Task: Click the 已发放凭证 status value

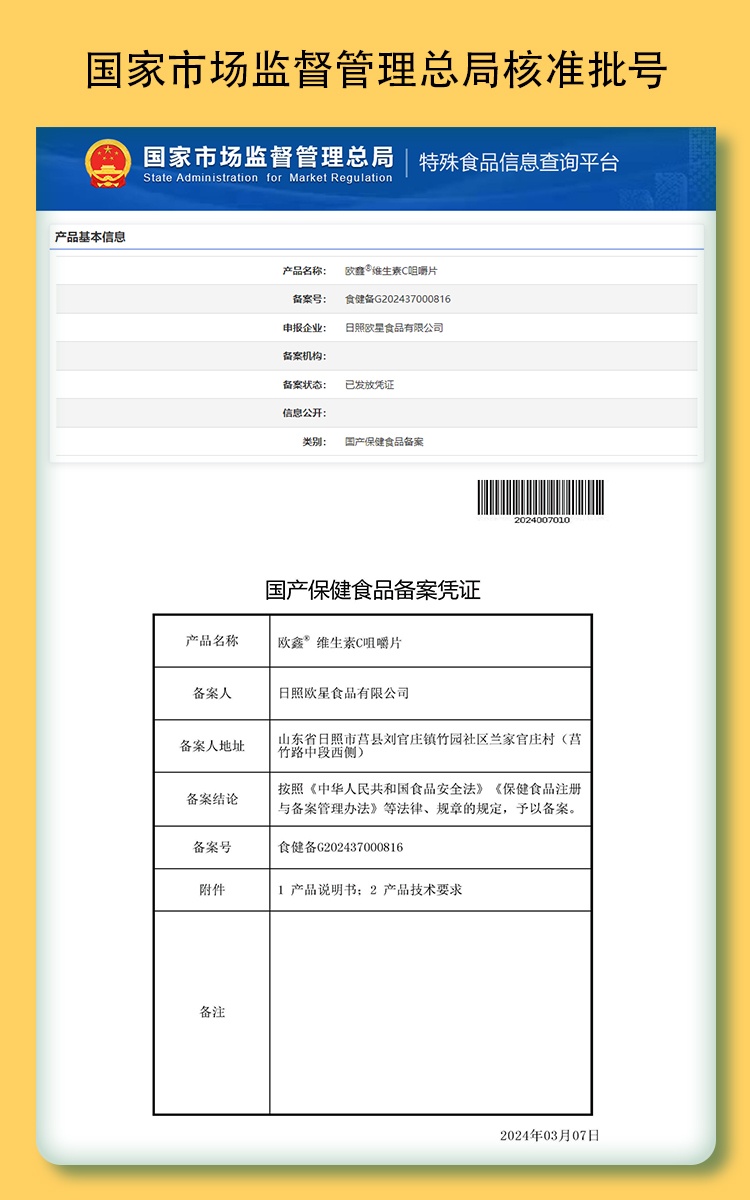Action: coord(369,384)
